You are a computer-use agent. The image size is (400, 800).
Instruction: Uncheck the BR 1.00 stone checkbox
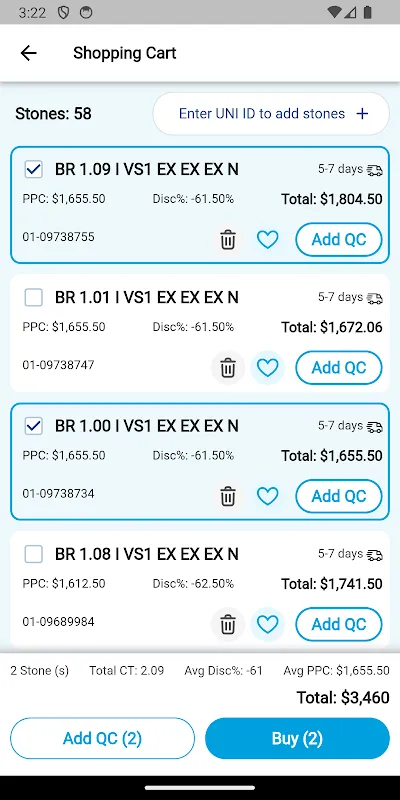tap(34, 426)
